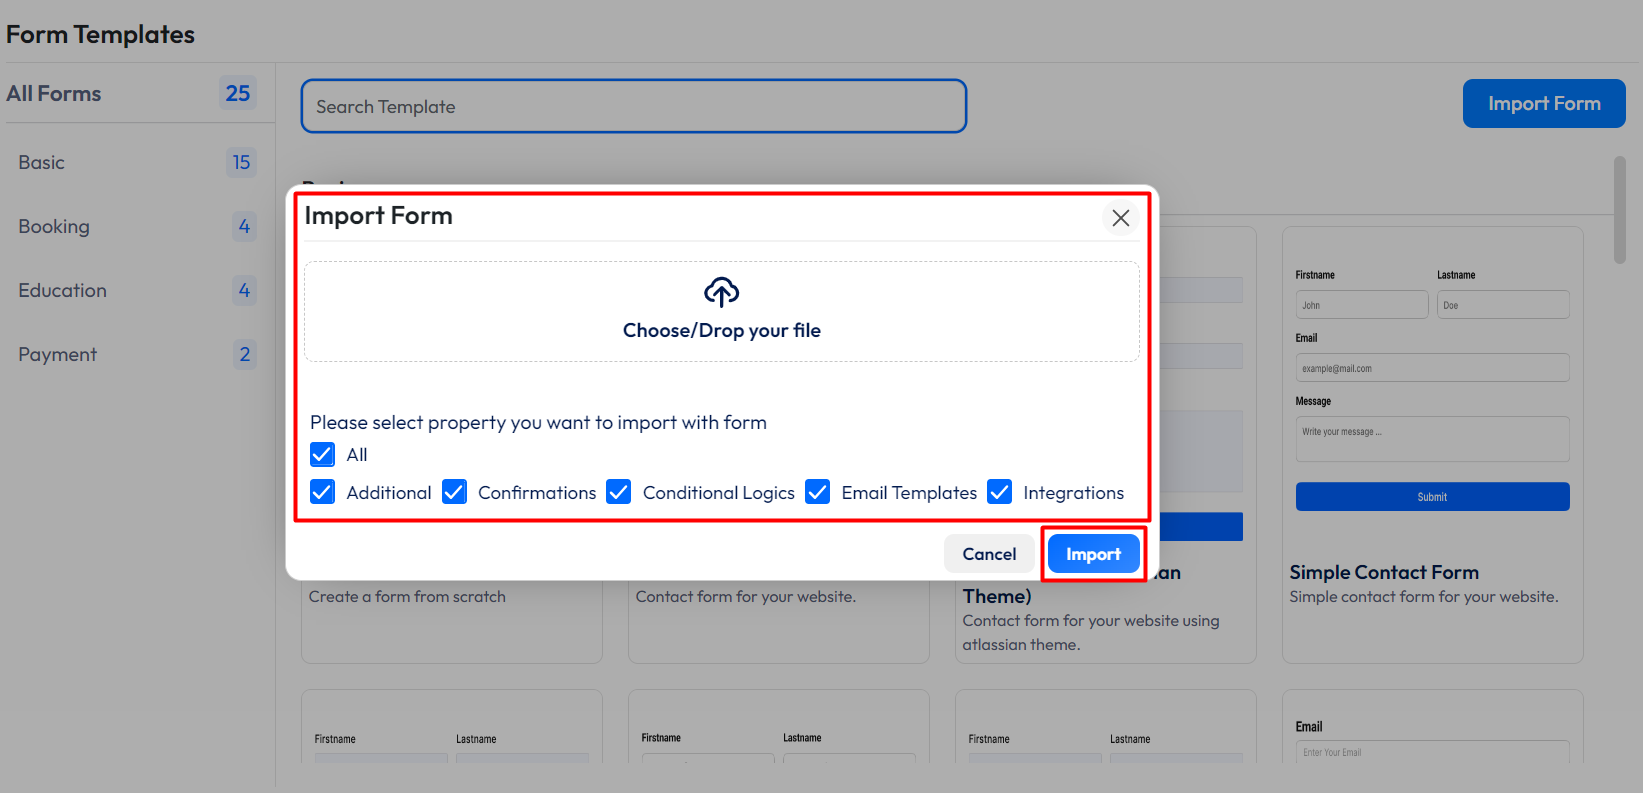Click the vertical scrollbar on the right

pos(1619,210)
